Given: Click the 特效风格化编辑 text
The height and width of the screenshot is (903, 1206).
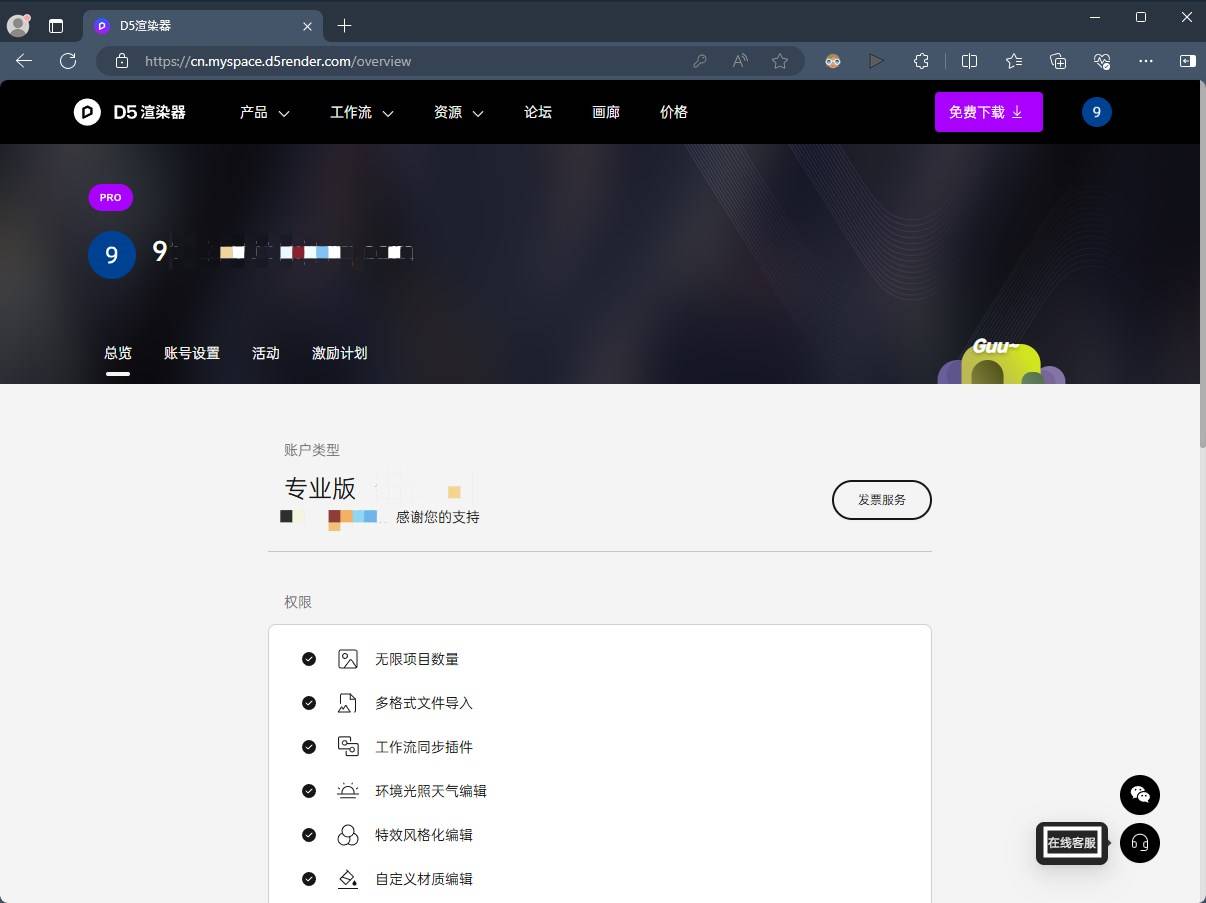Looking at the screenshot, I should (424, 835).
